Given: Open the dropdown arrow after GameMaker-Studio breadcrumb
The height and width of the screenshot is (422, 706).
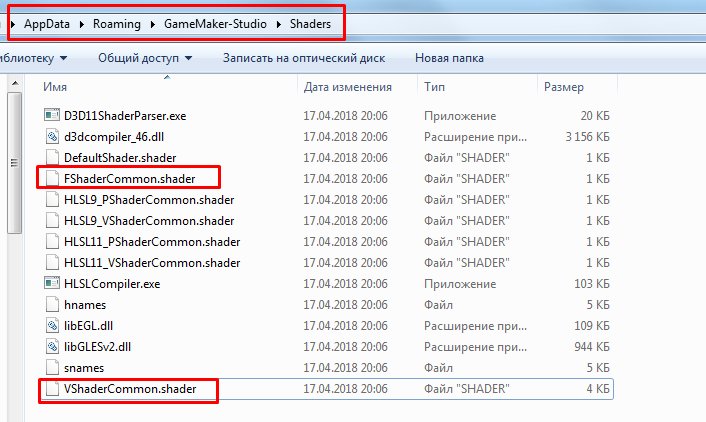Looking at the screenshot, I should click(278, 24).
